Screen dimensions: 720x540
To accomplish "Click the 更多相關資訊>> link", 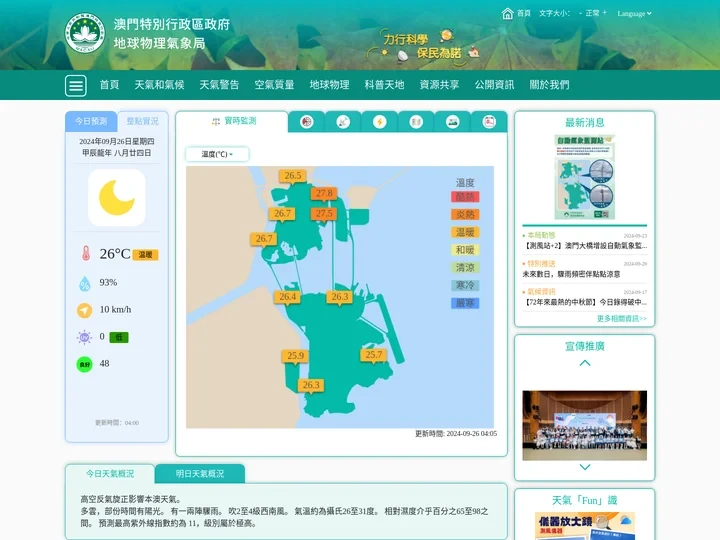I will click(x=622, y=318).
